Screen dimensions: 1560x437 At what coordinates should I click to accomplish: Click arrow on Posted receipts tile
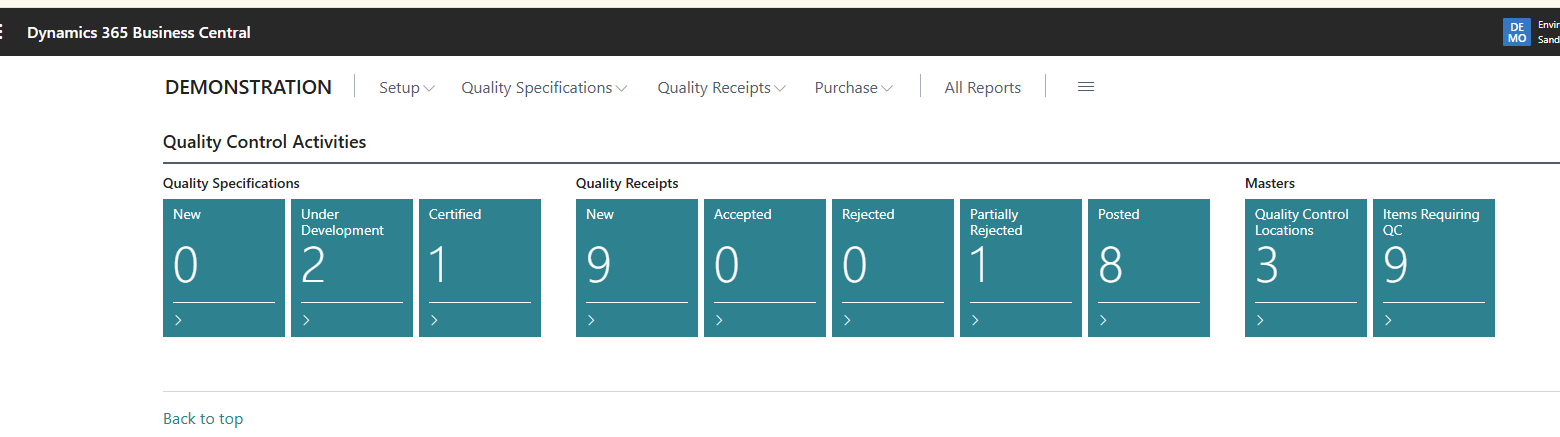tap(1104, 320)
